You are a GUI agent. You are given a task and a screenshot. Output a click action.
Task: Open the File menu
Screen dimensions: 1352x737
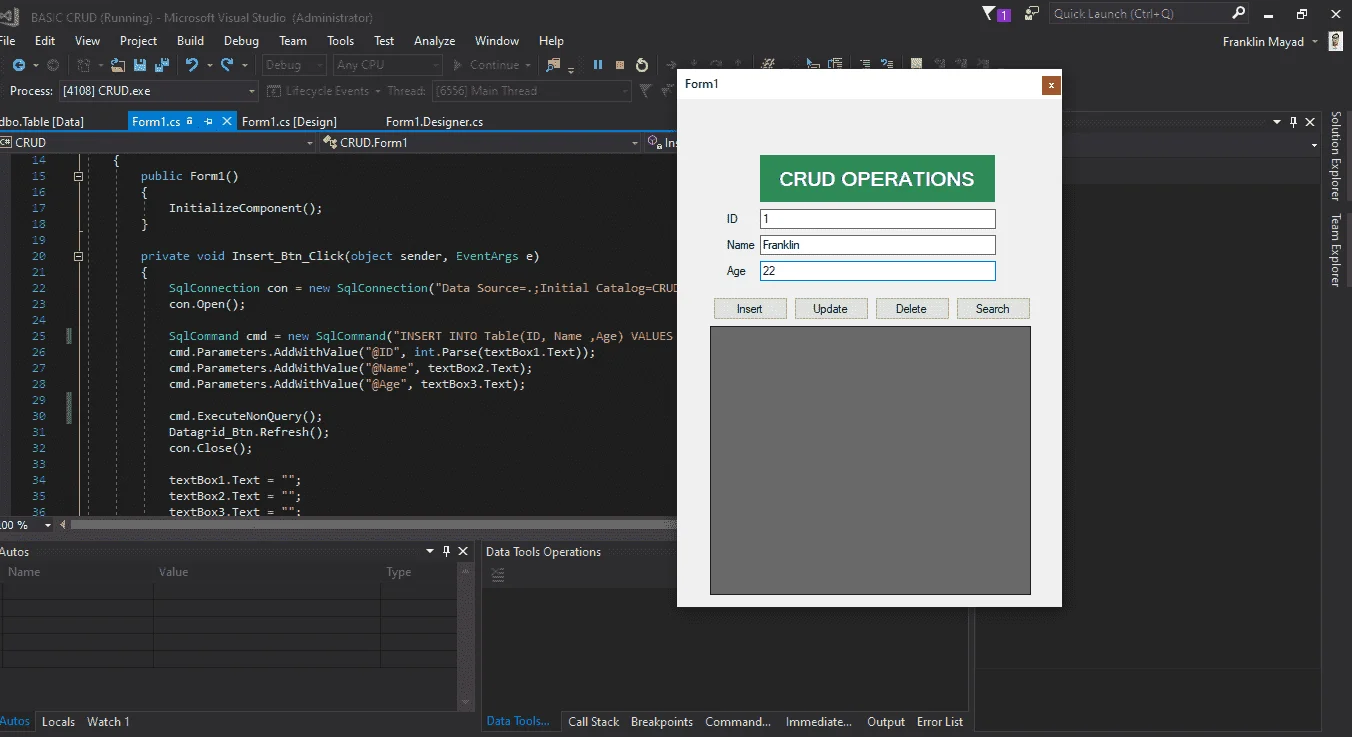coord(8,41)
